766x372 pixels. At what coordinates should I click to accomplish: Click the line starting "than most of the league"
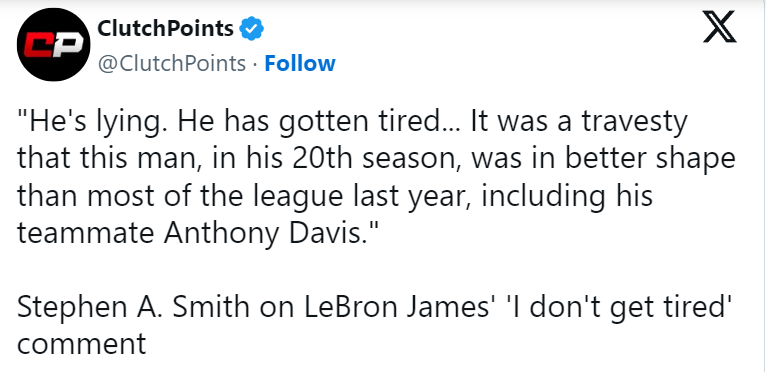[x=335, y=197]
